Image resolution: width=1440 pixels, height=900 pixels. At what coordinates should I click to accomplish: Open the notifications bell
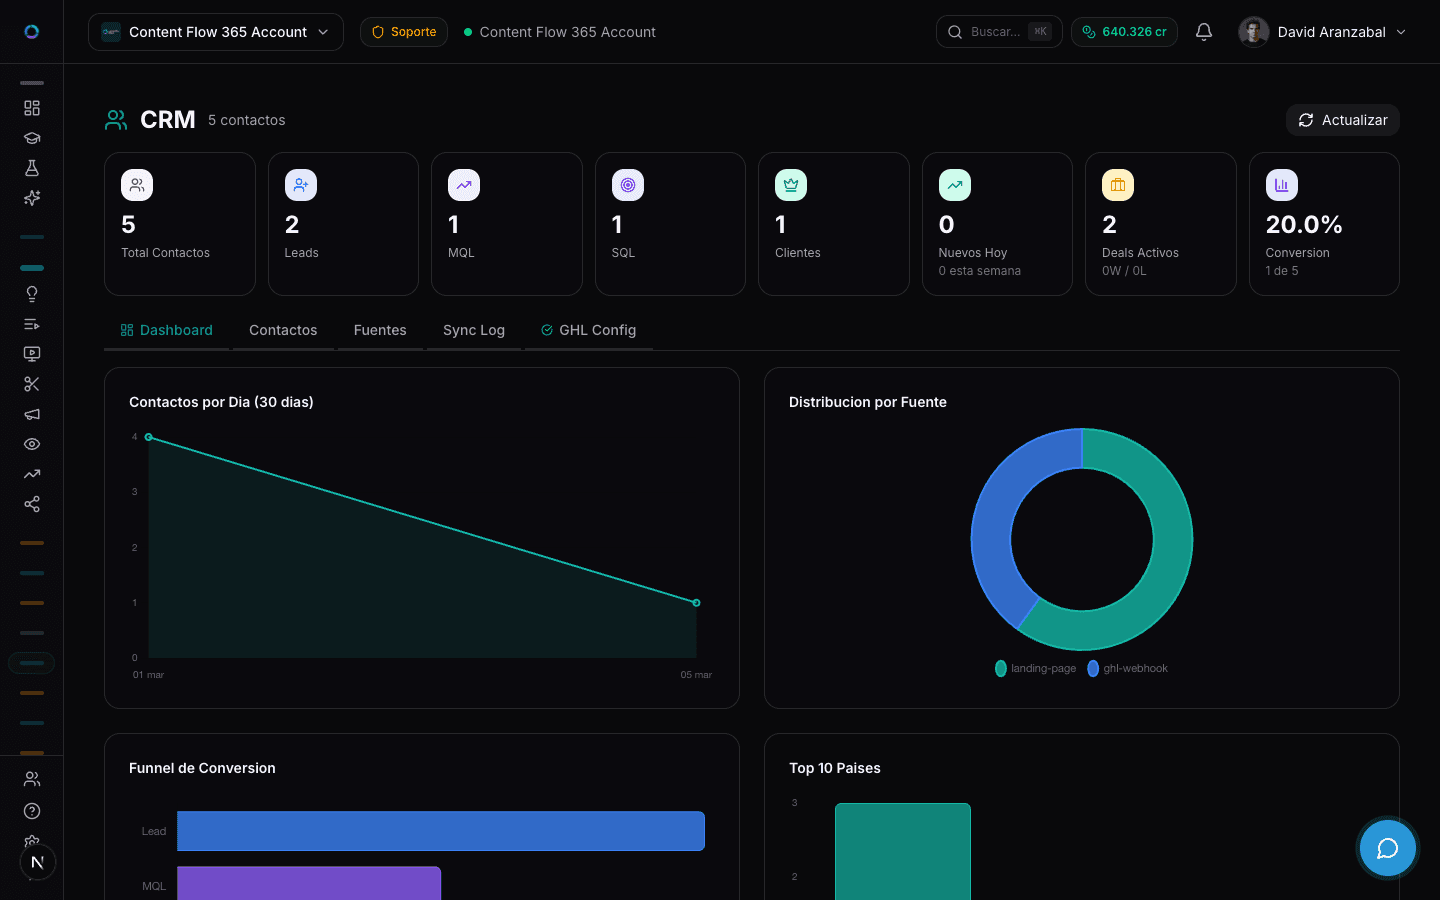[x=1204, y=32]
